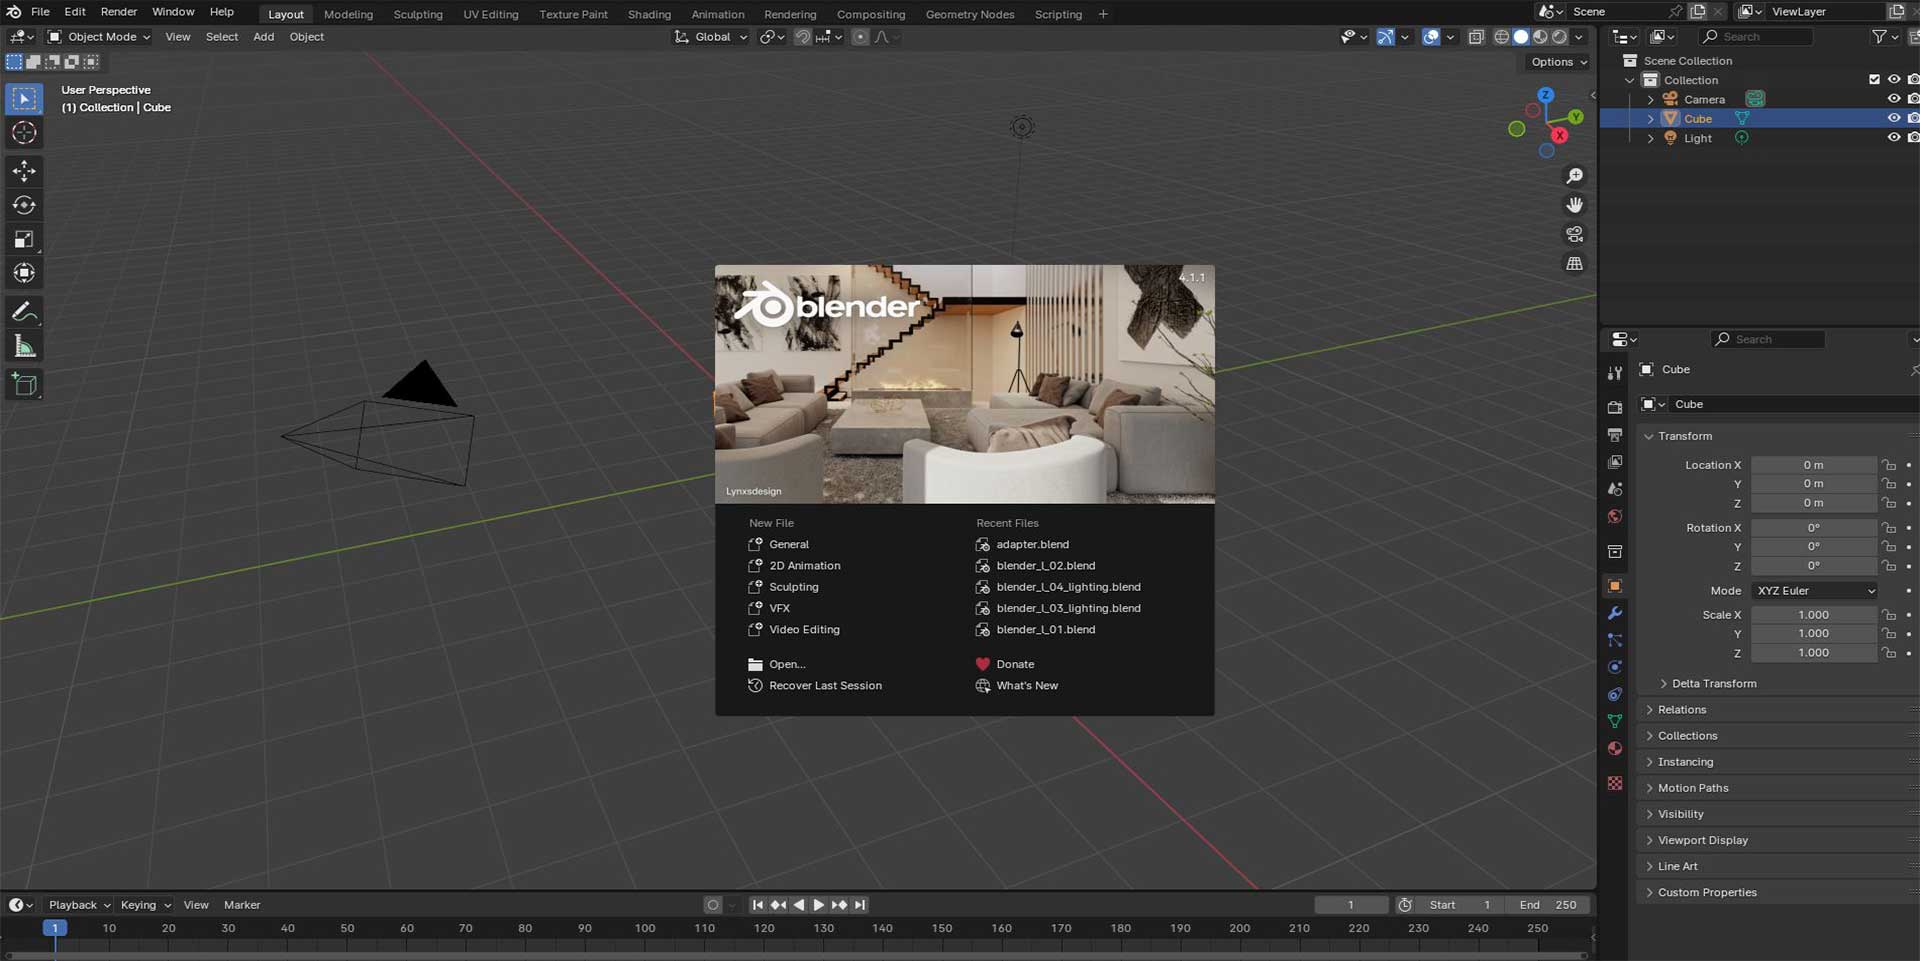Hide the Cube in the outliner

point(1893,118)
